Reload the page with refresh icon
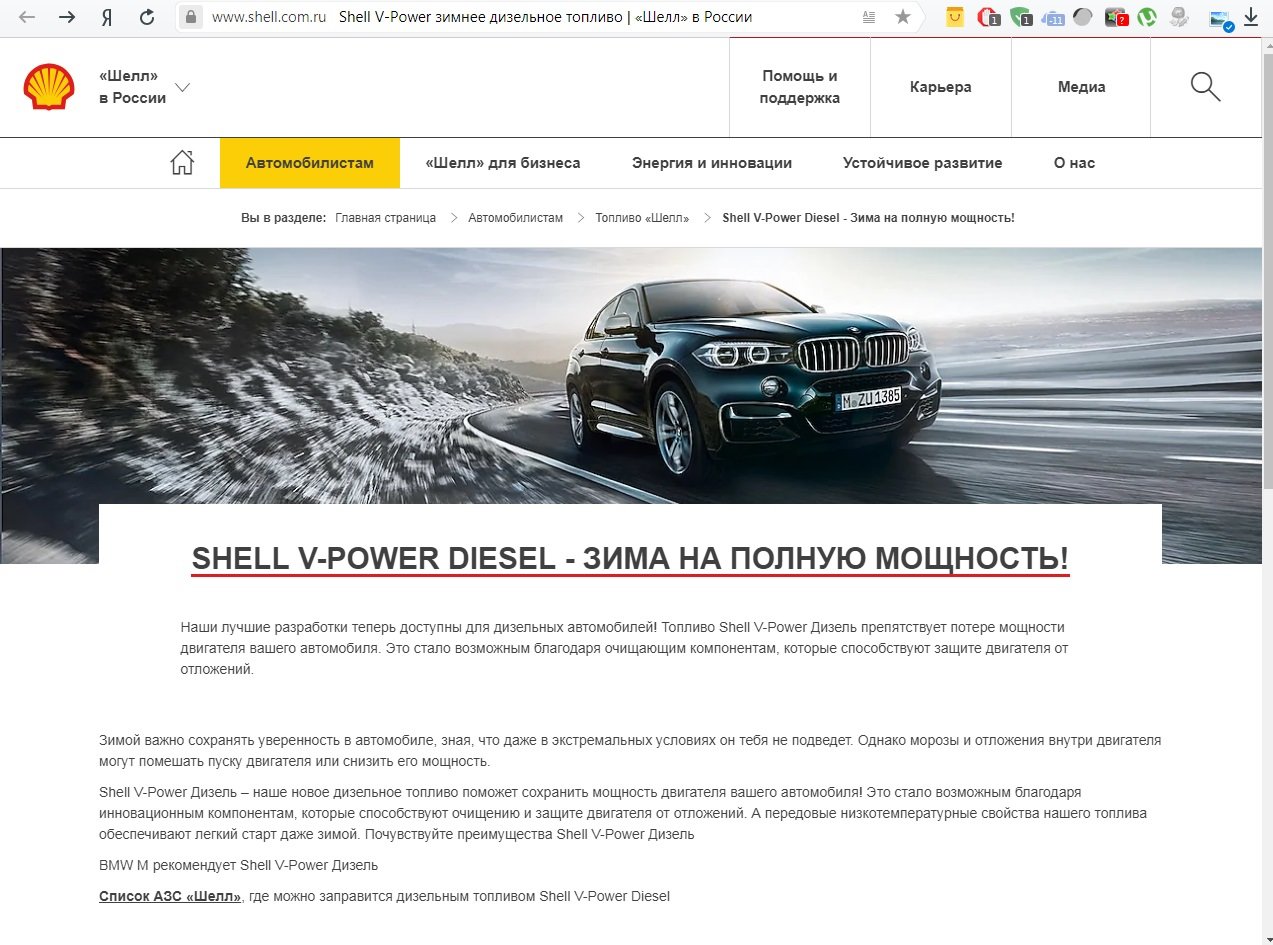The height and width of the screenshot is (945, 1273). (147, 17)
